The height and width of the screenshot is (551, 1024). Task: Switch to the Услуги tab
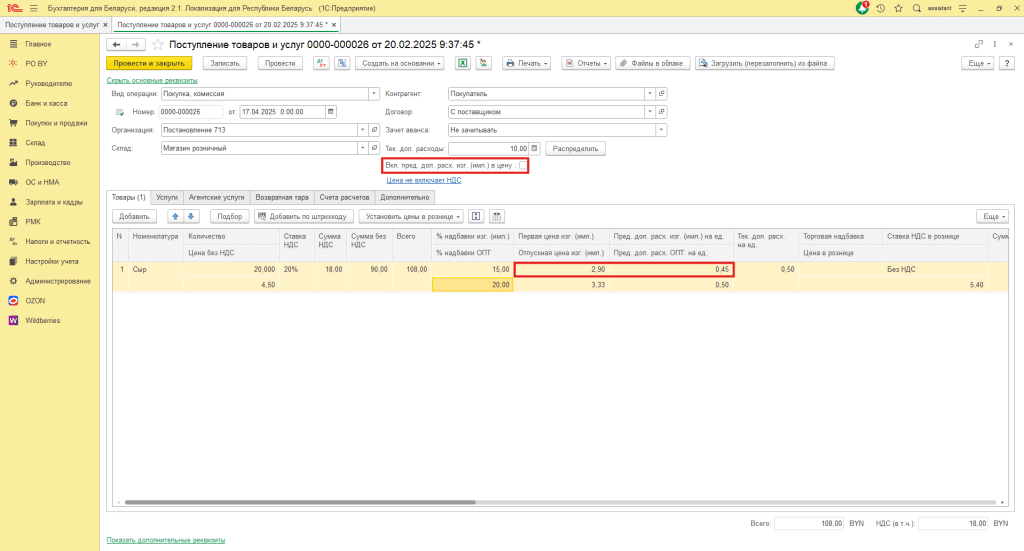coord(167,197)
